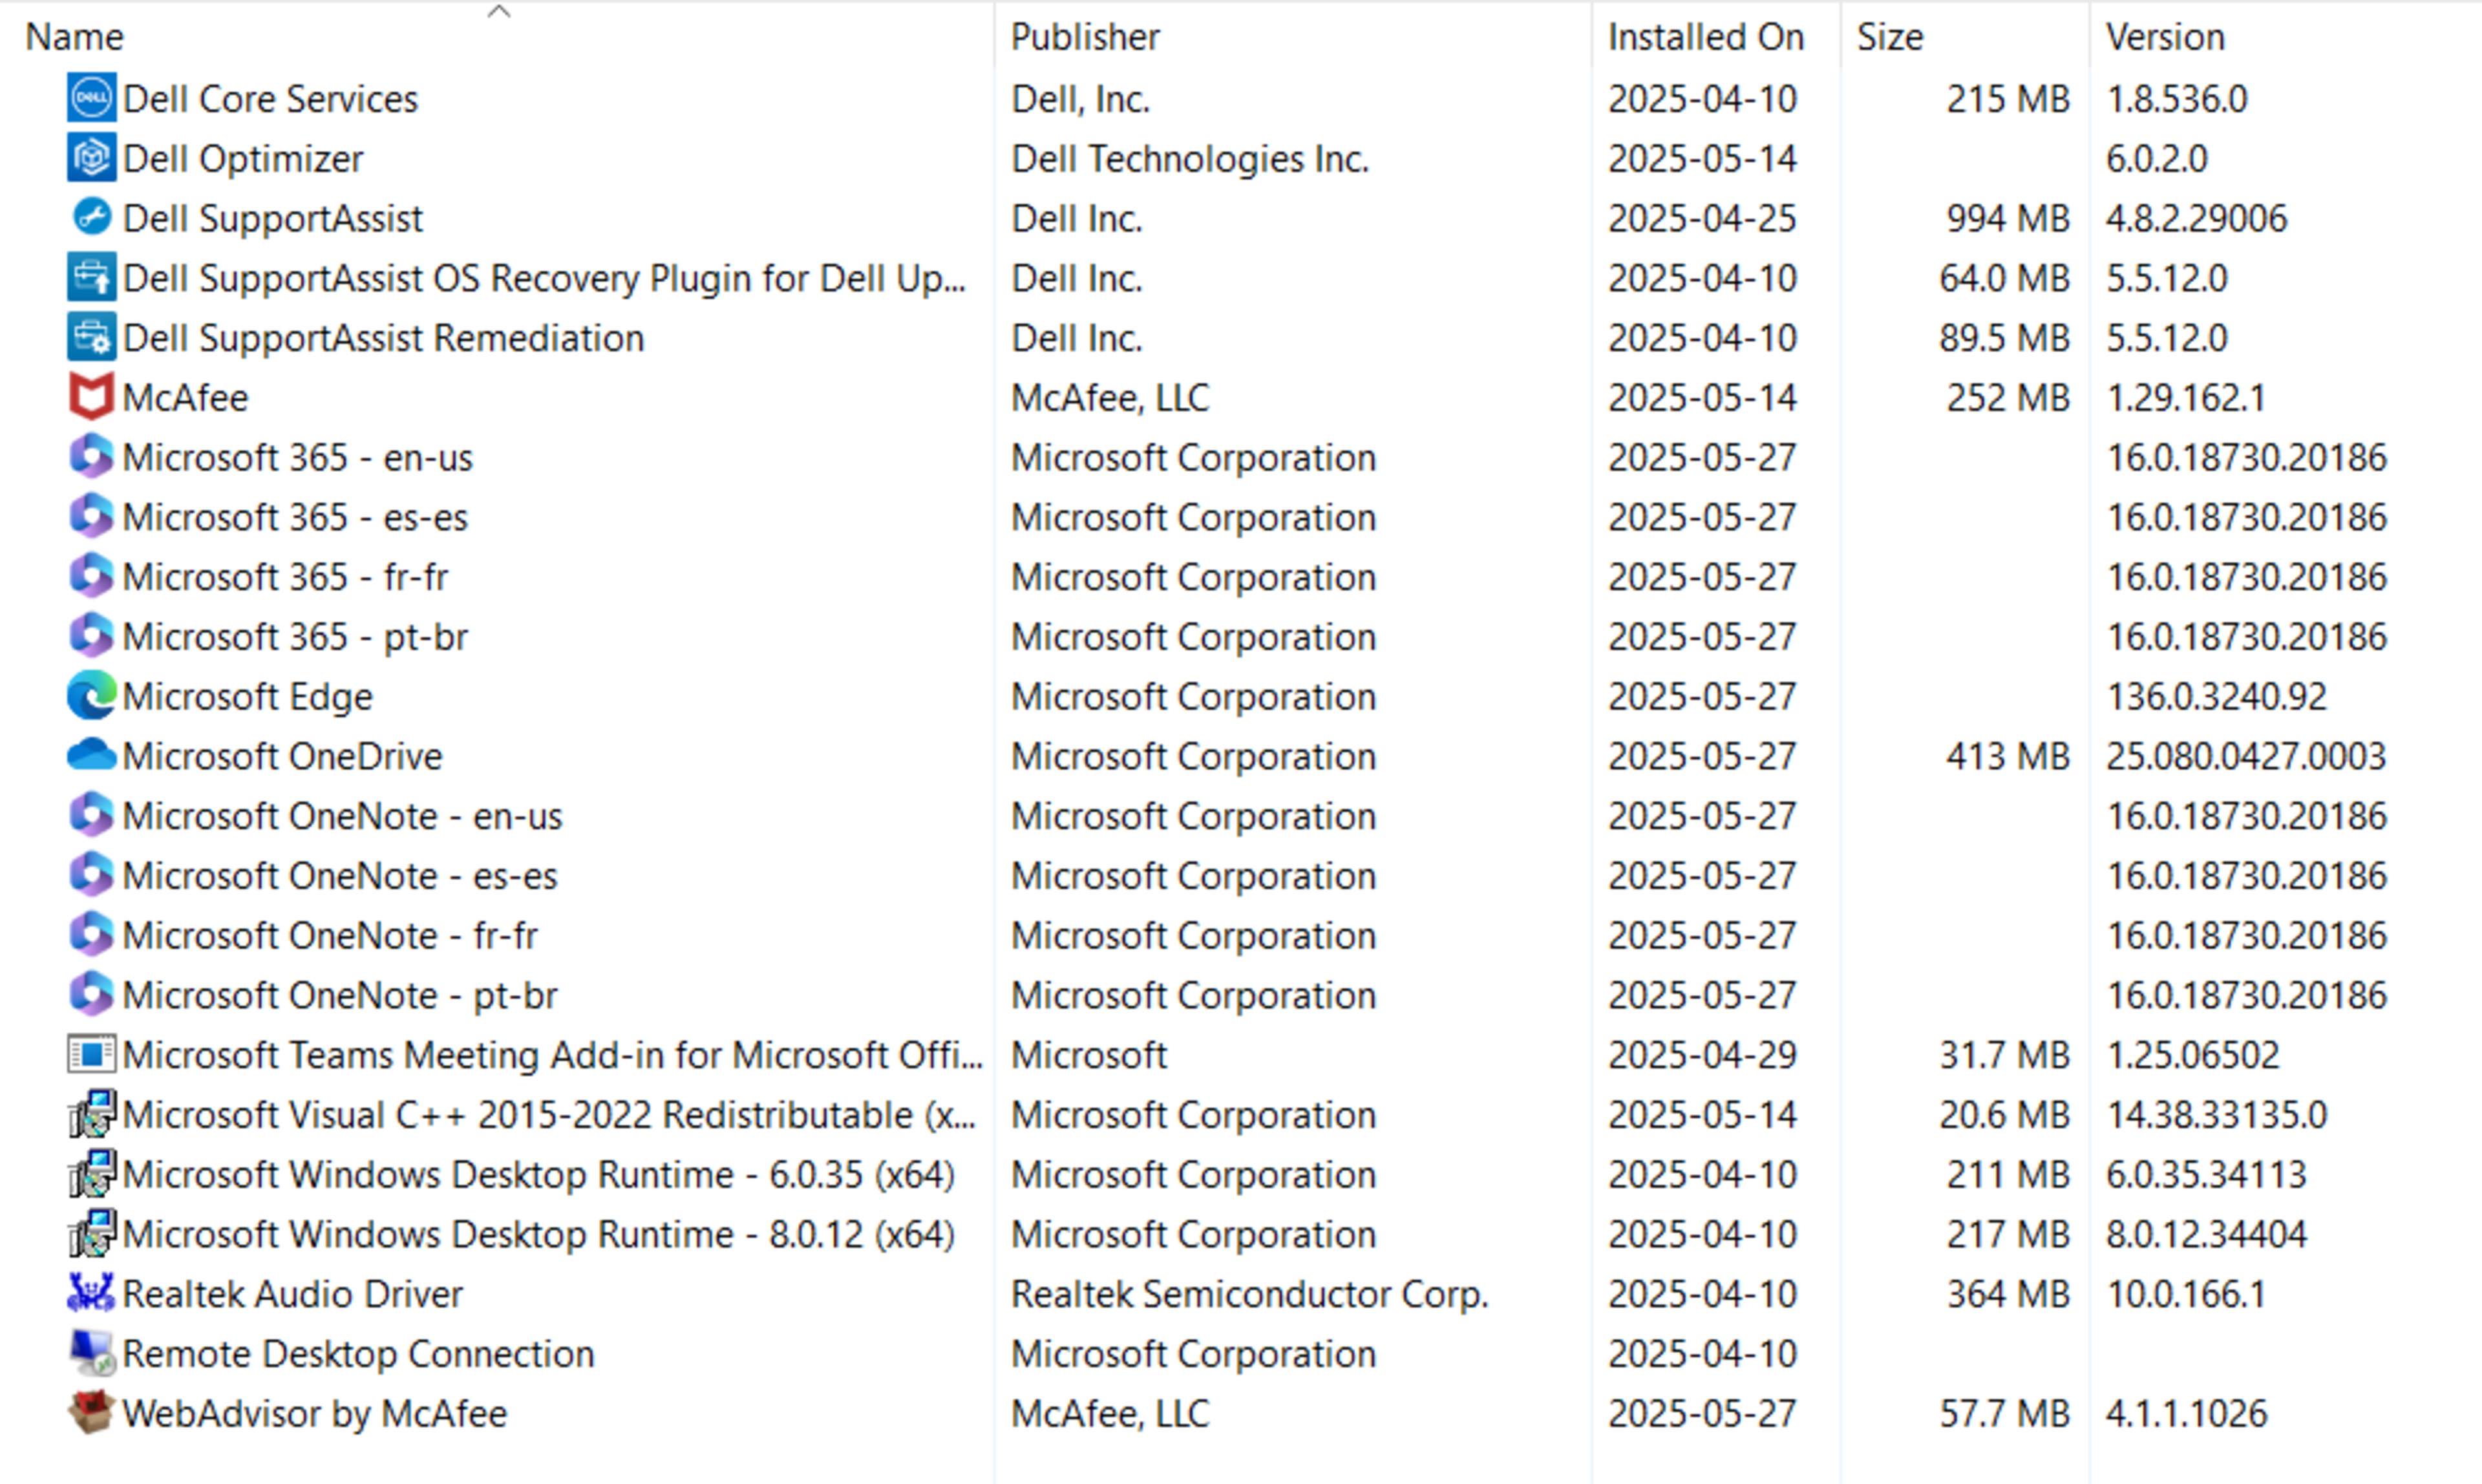Viewport: 2482px width, 1484px height.
Task: Click the Realtek Audio Driver icon
Action: pyautogui.click(x=91, y=1293)
